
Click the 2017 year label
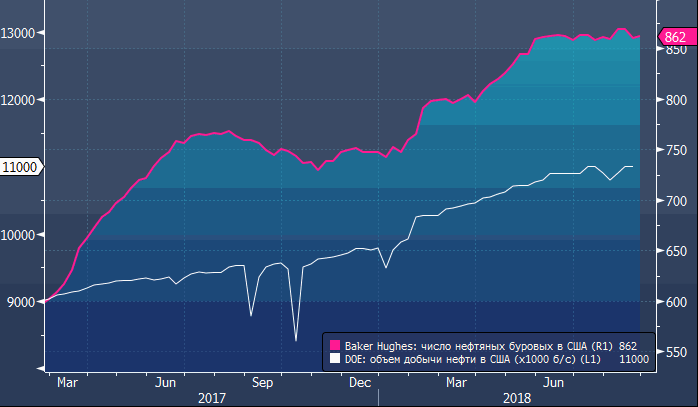point(211,398)
